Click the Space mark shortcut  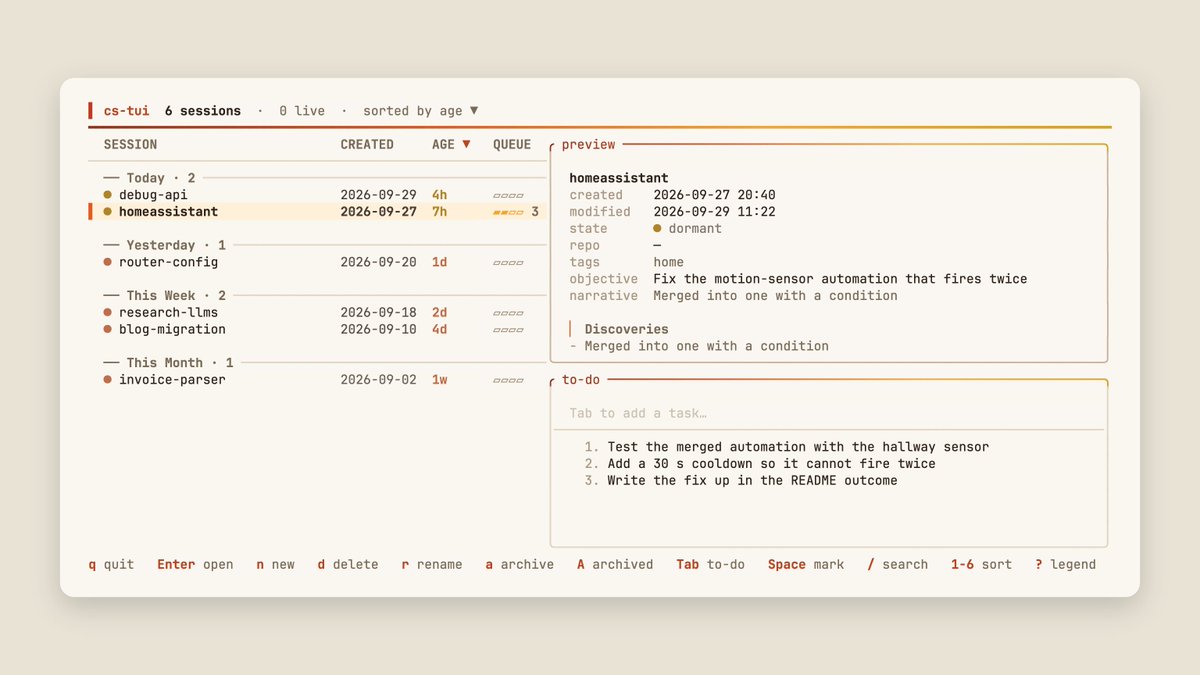pos(806,565)
